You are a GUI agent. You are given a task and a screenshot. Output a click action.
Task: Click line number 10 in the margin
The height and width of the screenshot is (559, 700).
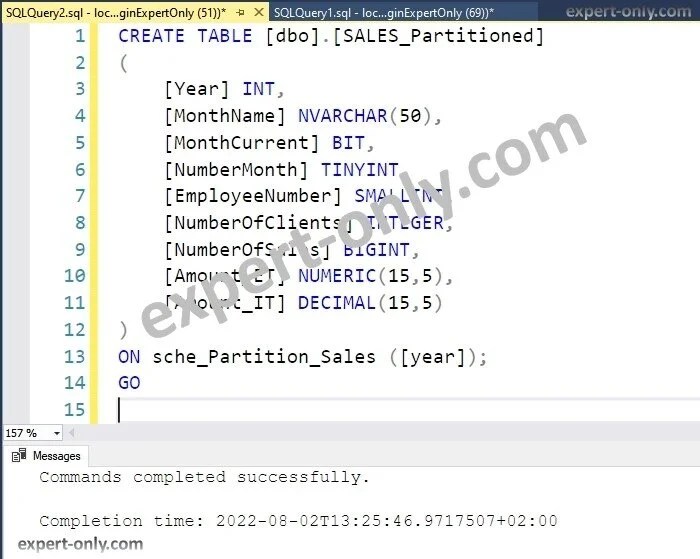point(75,276)
